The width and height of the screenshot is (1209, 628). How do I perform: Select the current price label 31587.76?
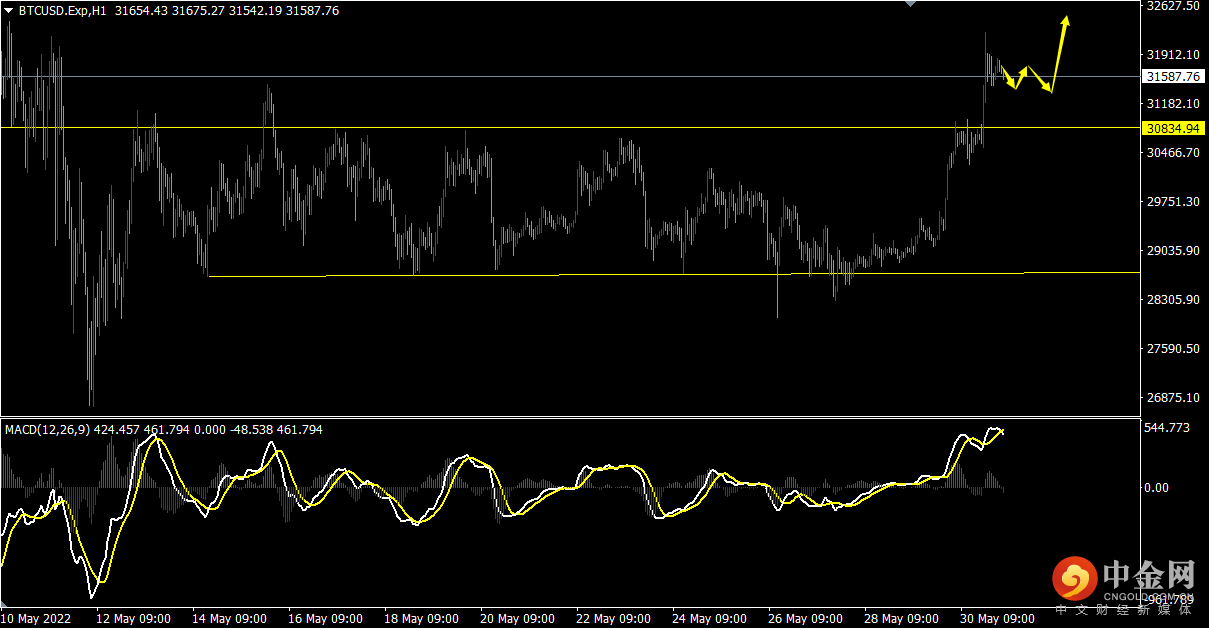pyautogui.click(x=1174, y=76)
